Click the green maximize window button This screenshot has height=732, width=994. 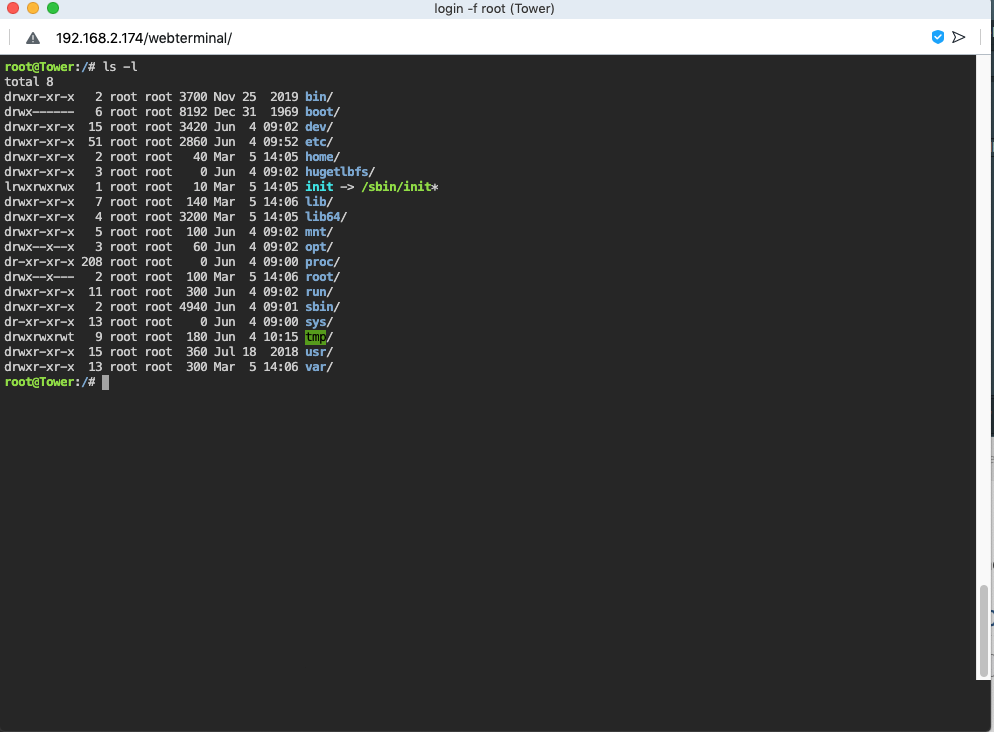[53, 8]
